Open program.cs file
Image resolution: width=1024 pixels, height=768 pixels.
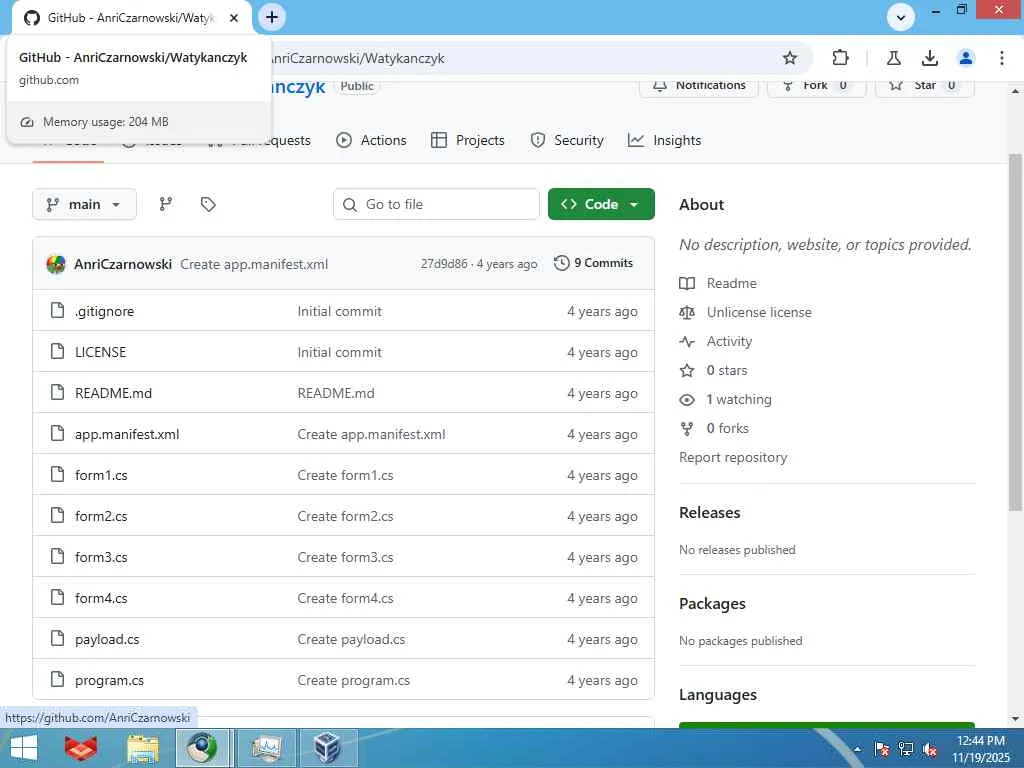click(110, 680)
